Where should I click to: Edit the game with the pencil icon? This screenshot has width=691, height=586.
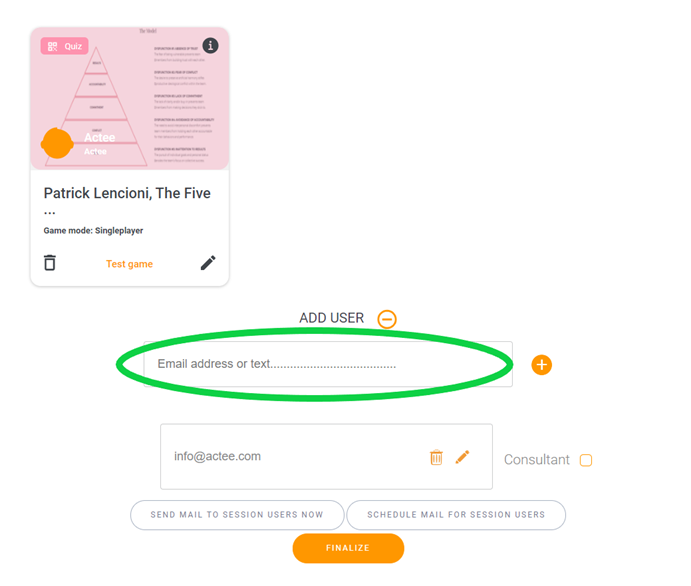[x=208, y=263]
